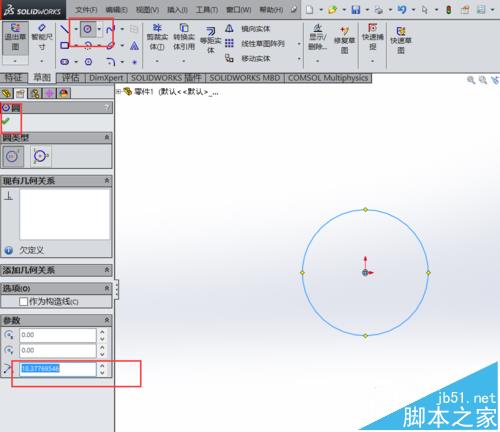Click Mirror Entities (镜向实体) tool
The width and height of the screenshot is (500, 432).
click(248, 29)
